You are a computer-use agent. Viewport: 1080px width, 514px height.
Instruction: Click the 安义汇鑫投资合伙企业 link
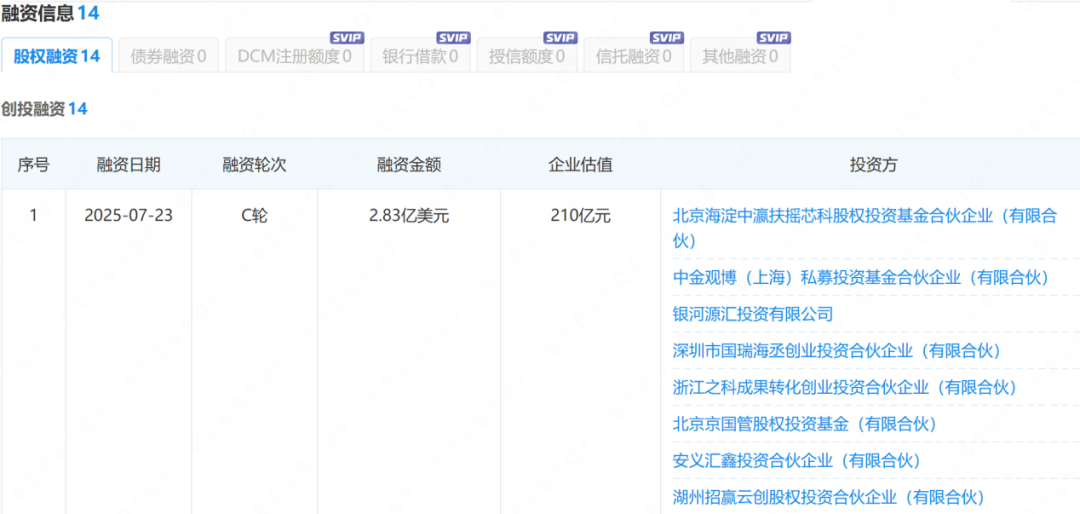[x=796, y=461]
